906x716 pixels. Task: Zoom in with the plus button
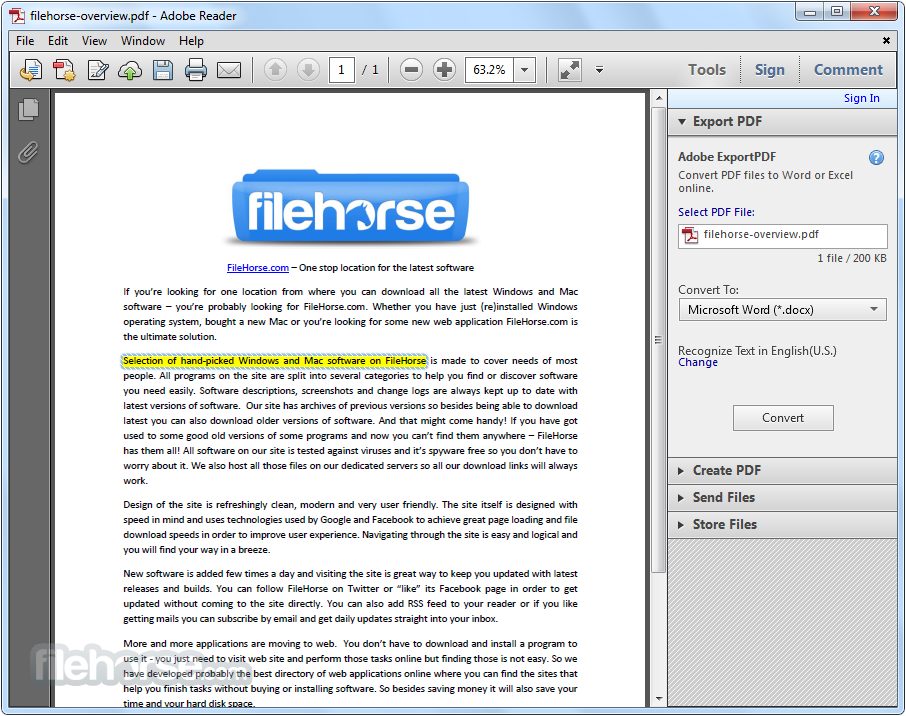tap(444, 70)
